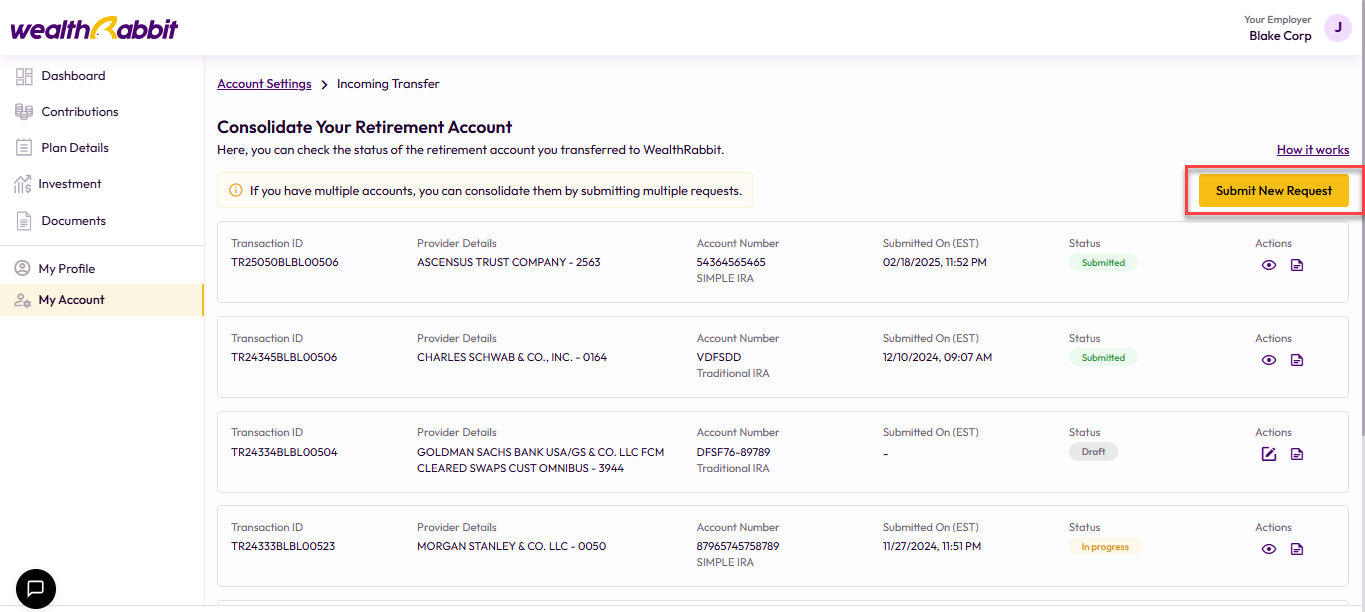Viewport: 1365px width, 612px height.
Task: Select My Account sidebar item
Action: coord(102,300)
